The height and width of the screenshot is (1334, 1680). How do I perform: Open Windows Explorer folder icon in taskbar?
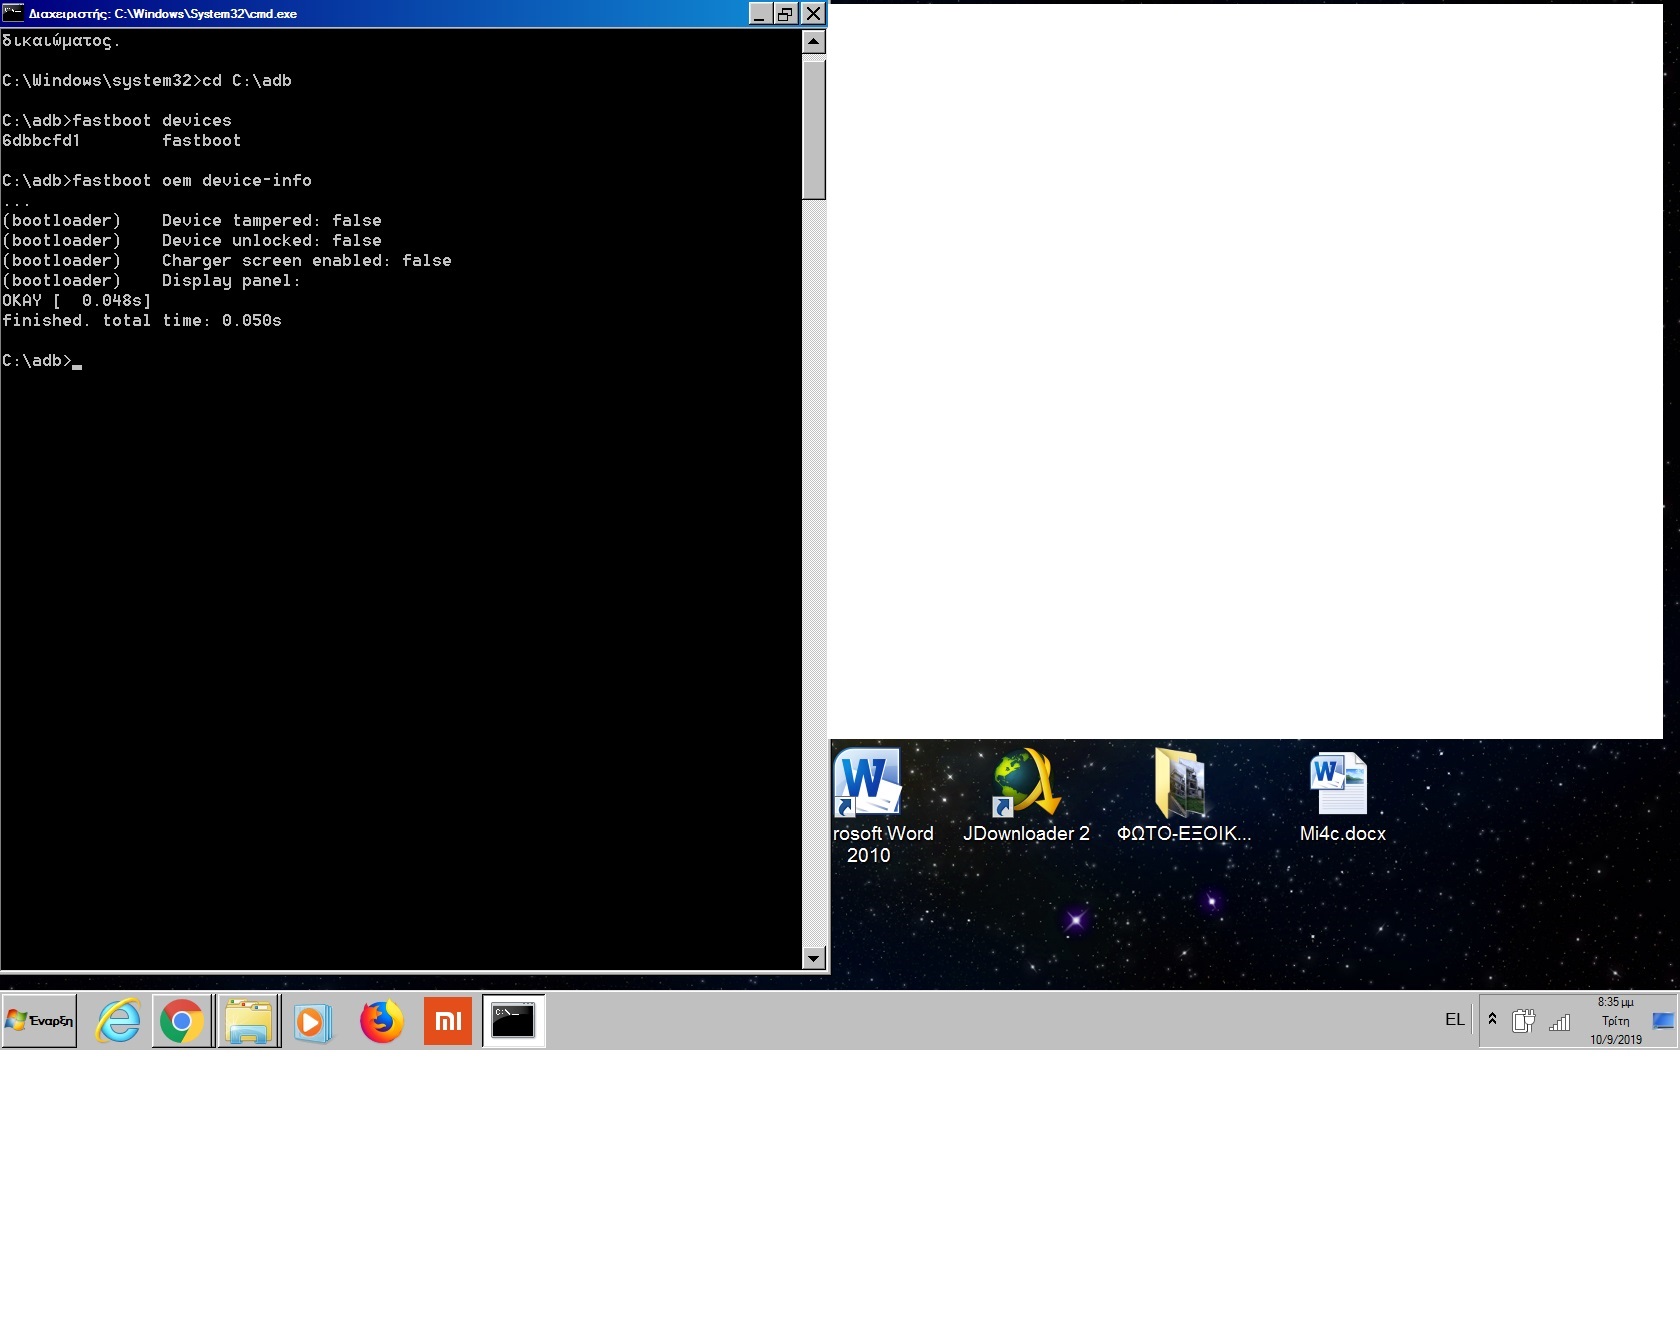pos(248,1021)
